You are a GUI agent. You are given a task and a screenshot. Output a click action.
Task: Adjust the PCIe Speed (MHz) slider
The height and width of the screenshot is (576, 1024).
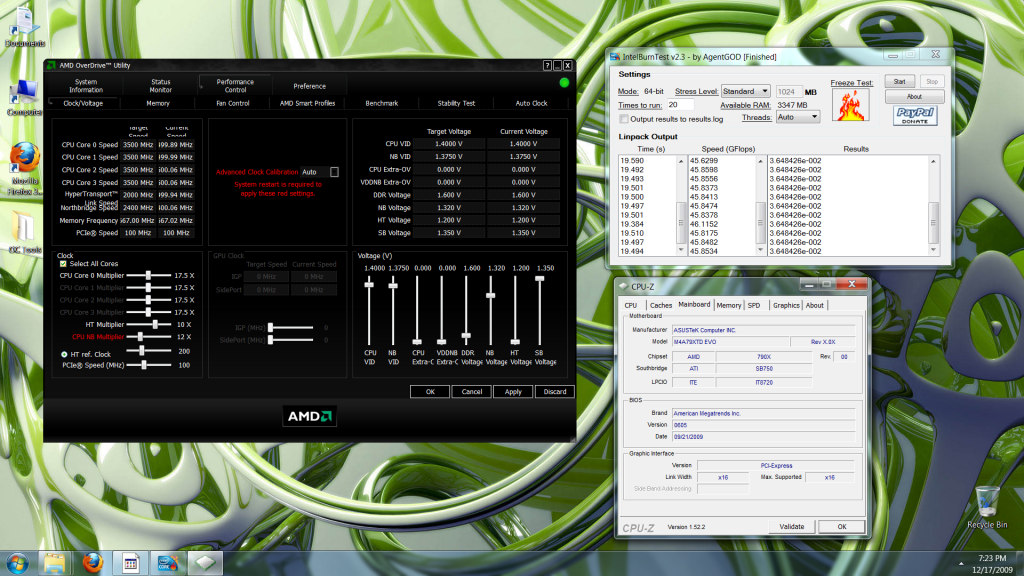point(149,365)
